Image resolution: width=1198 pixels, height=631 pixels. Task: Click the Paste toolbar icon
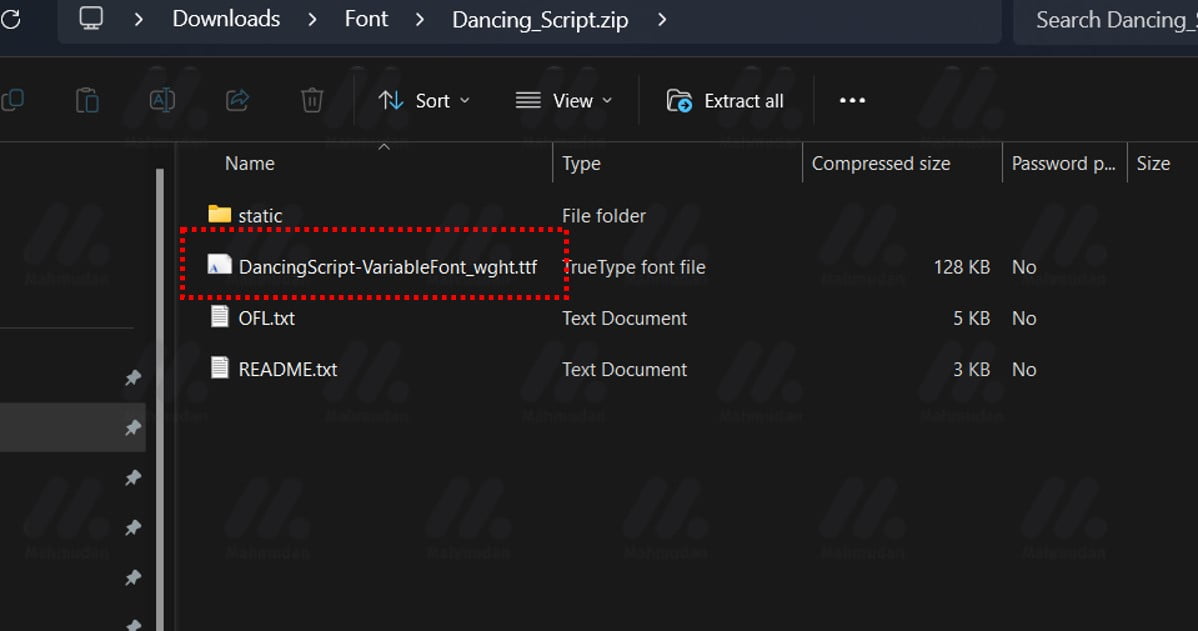87,100
